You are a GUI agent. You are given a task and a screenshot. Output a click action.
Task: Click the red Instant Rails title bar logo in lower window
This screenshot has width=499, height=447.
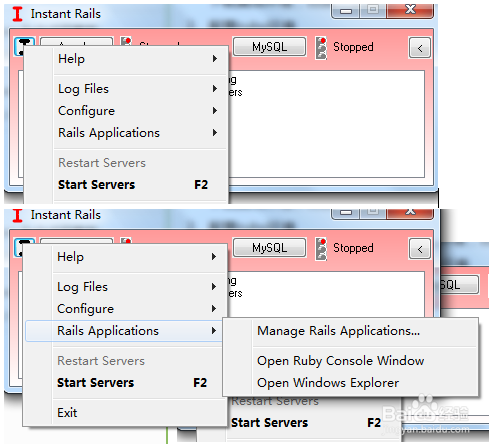pyautogui.click(x=17, y=215)
